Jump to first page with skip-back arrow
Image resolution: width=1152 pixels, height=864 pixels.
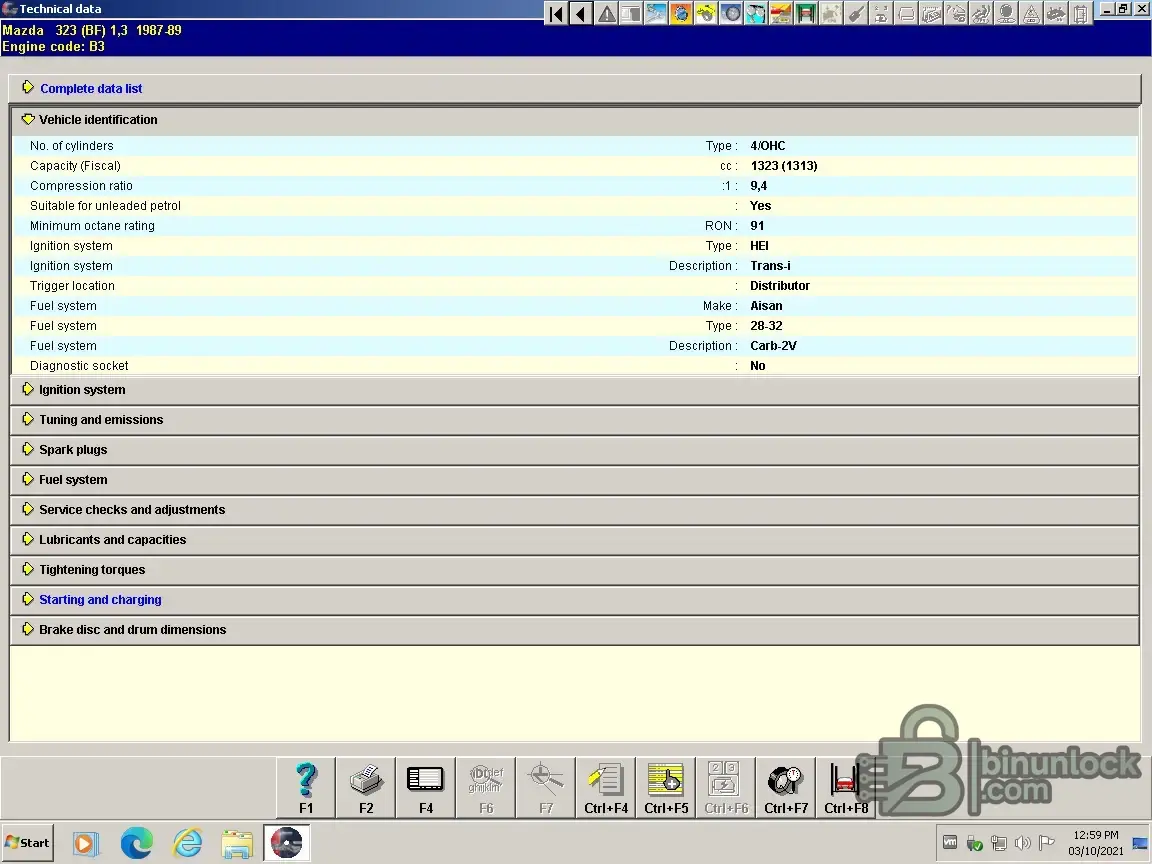[x=556, y=13]
